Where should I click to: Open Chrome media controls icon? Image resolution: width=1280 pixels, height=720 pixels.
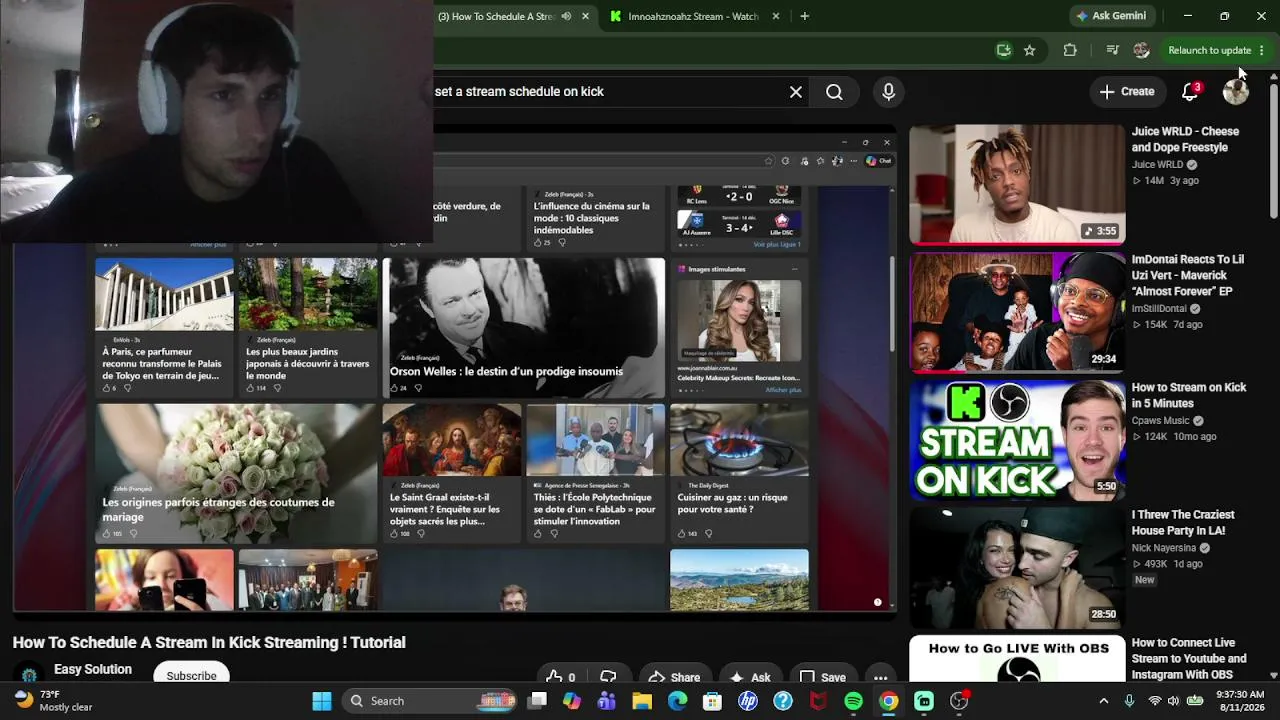1112,50
